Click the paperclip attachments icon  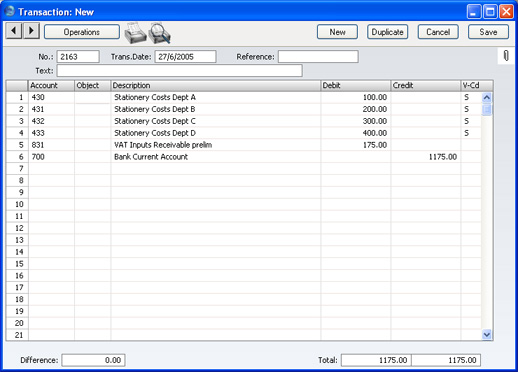pyautogui.click(x=506, y=56)
